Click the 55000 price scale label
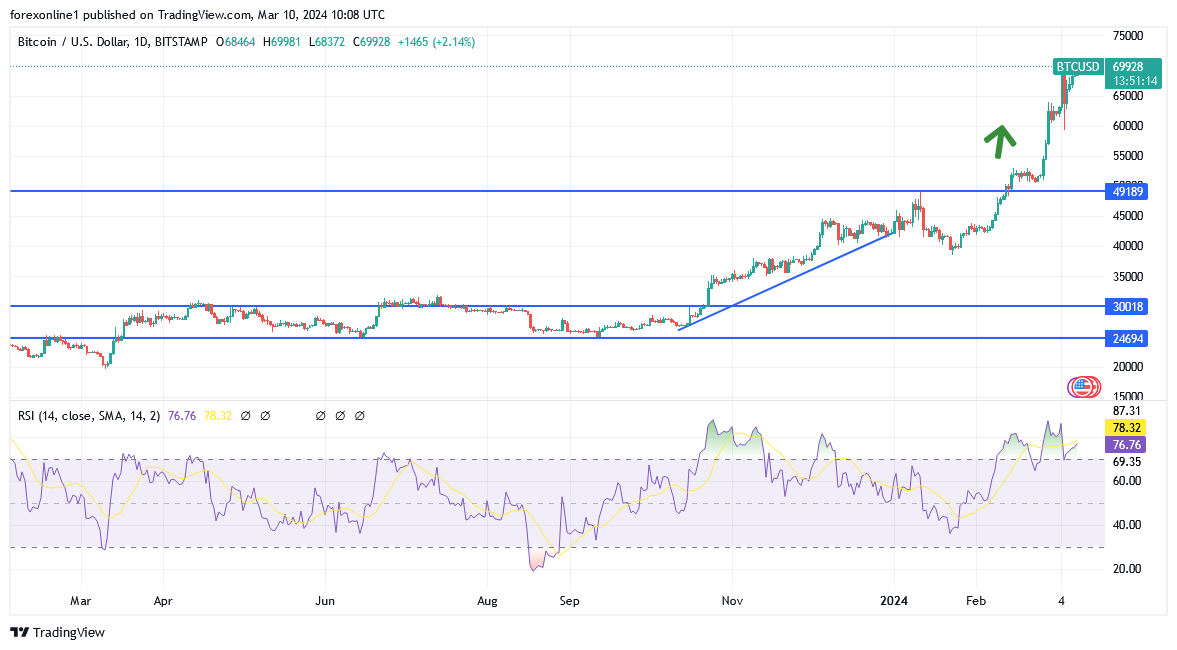Screen dimensions: 1177x650 (1127, 156)
